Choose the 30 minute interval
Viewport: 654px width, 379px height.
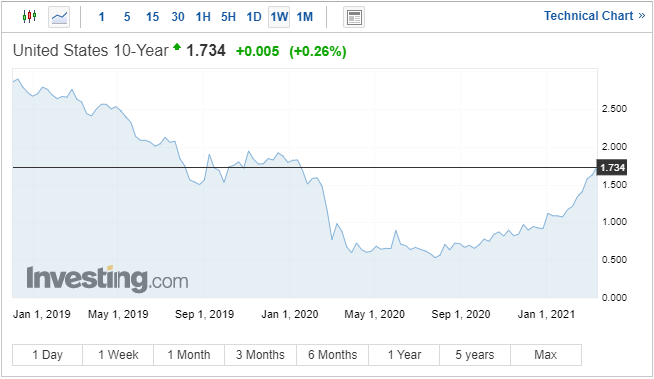click(178, 17)
